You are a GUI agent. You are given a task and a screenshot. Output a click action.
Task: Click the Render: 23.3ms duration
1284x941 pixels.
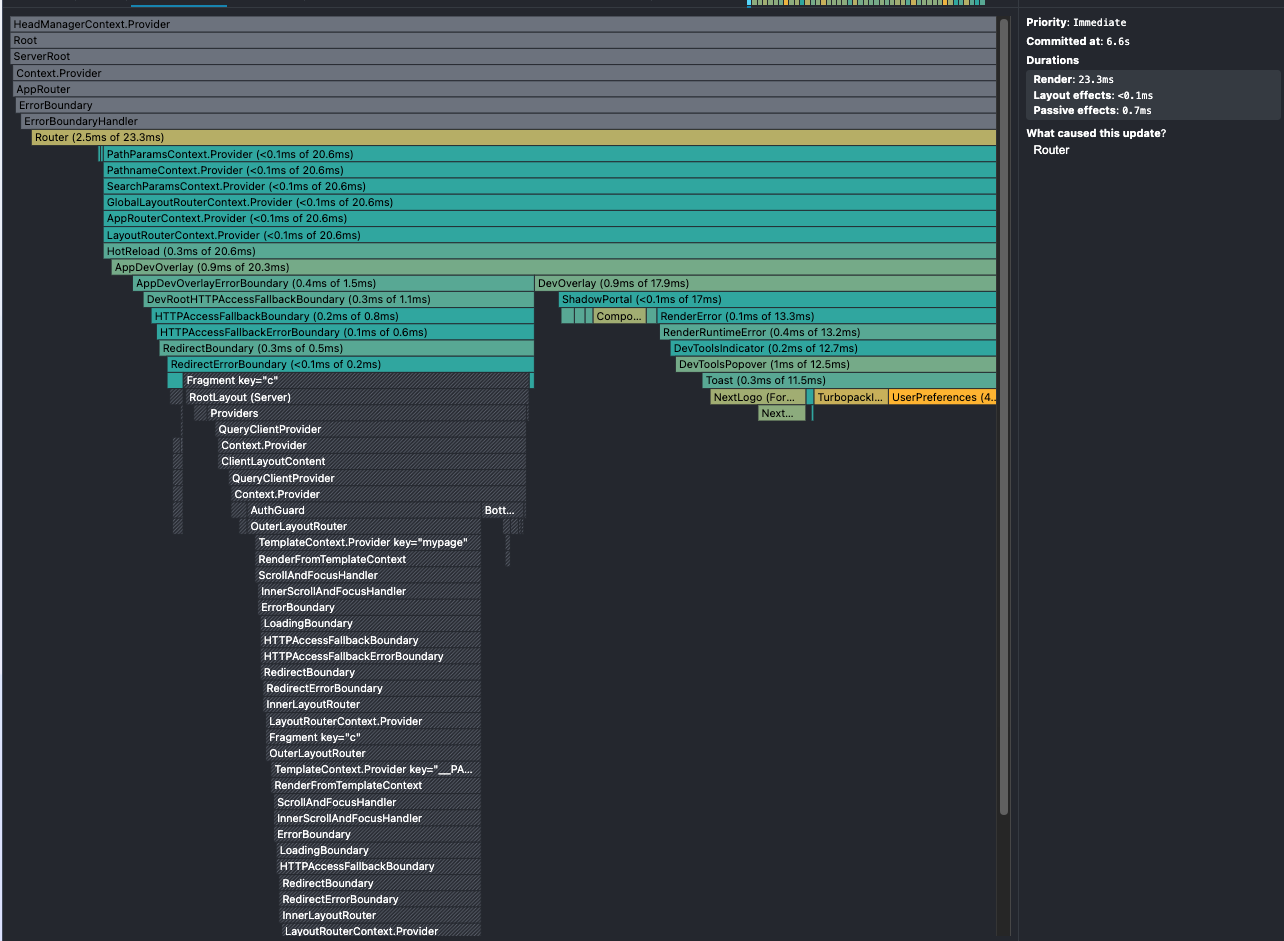click(1074, 79)
